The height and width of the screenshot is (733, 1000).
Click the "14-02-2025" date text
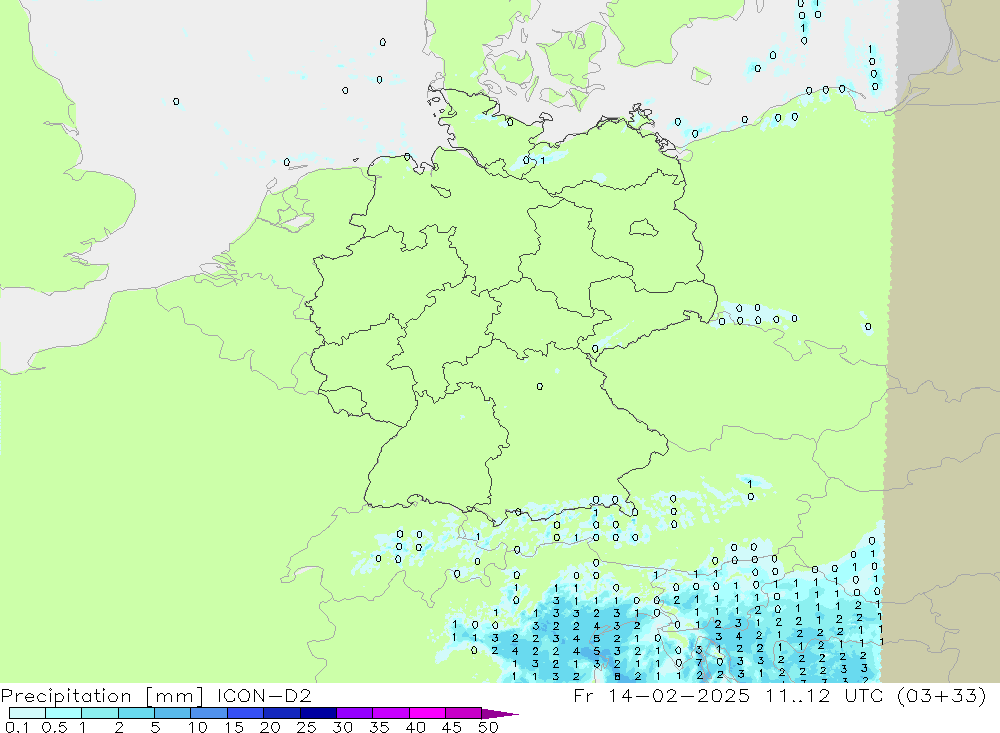click(x=678, y=695)
